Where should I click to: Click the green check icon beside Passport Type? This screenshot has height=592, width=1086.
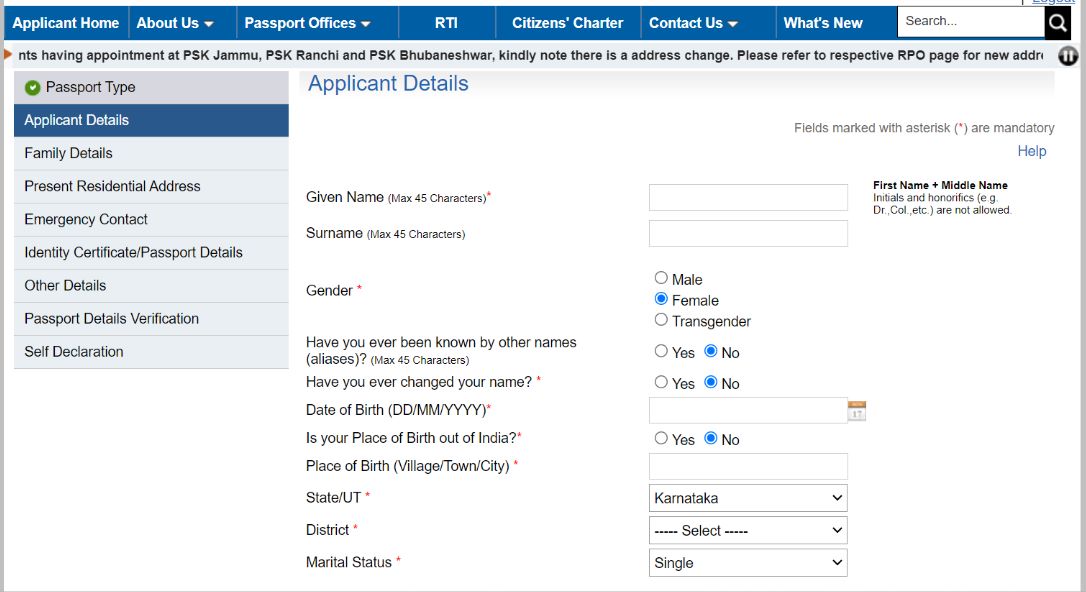(33, 87)
